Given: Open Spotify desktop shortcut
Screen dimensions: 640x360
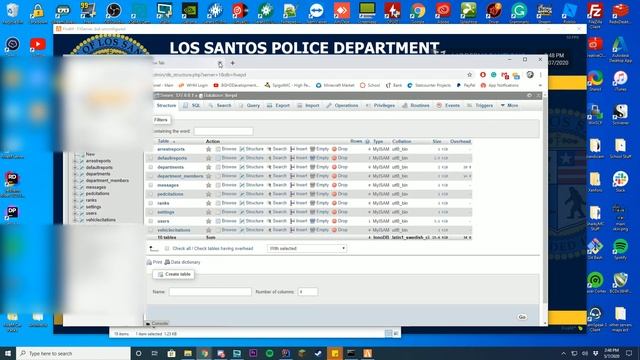Looking at the screenshot, I should point(620,248).
